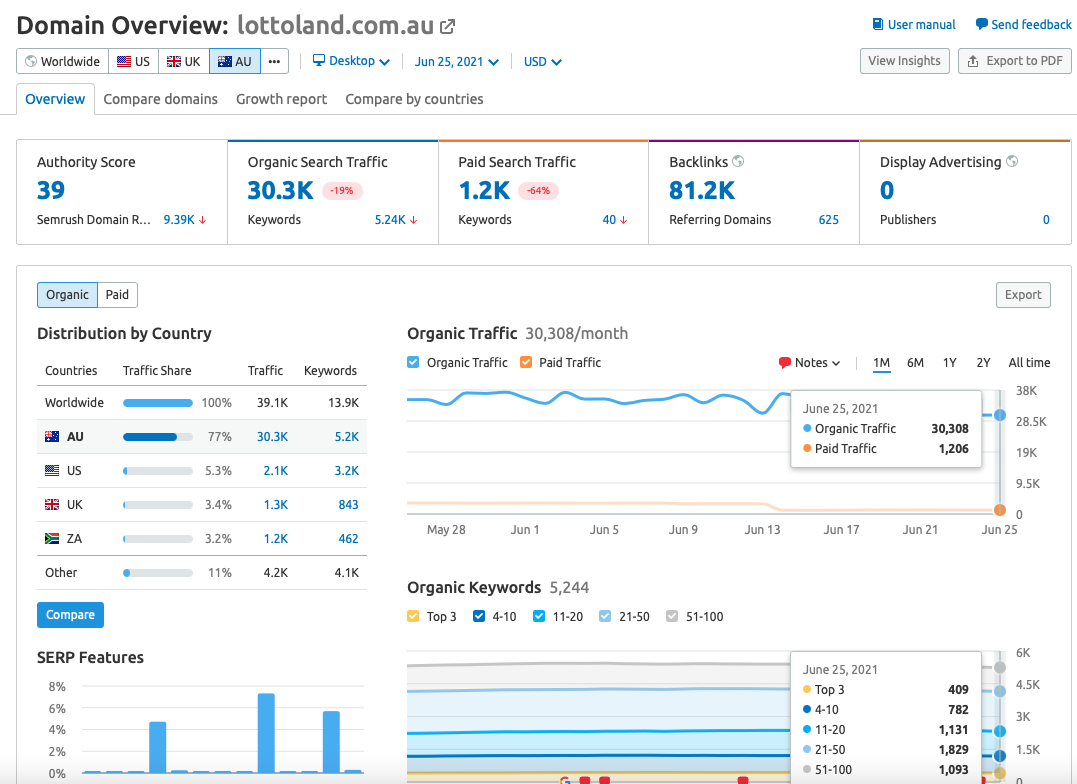1077x784 pixels.
Task: Expand the Jun 25, 2021 date picker
Action: click(x=456, y=61)
